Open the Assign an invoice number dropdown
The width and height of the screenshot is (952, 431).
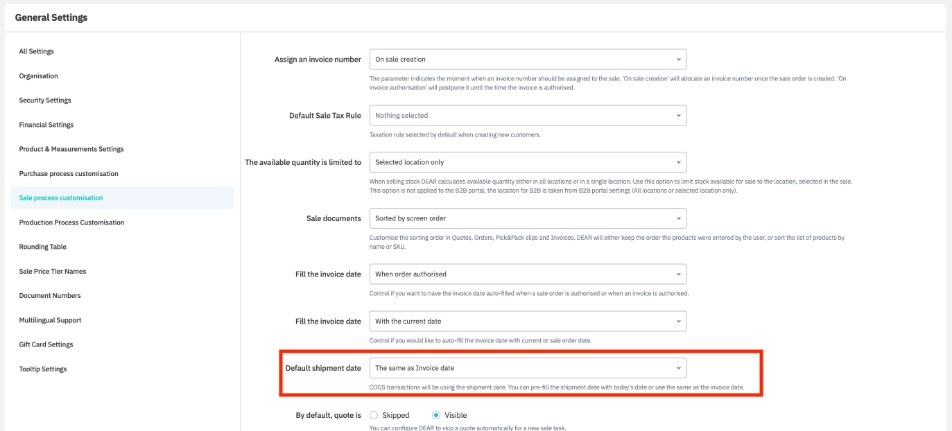point(527,60)
